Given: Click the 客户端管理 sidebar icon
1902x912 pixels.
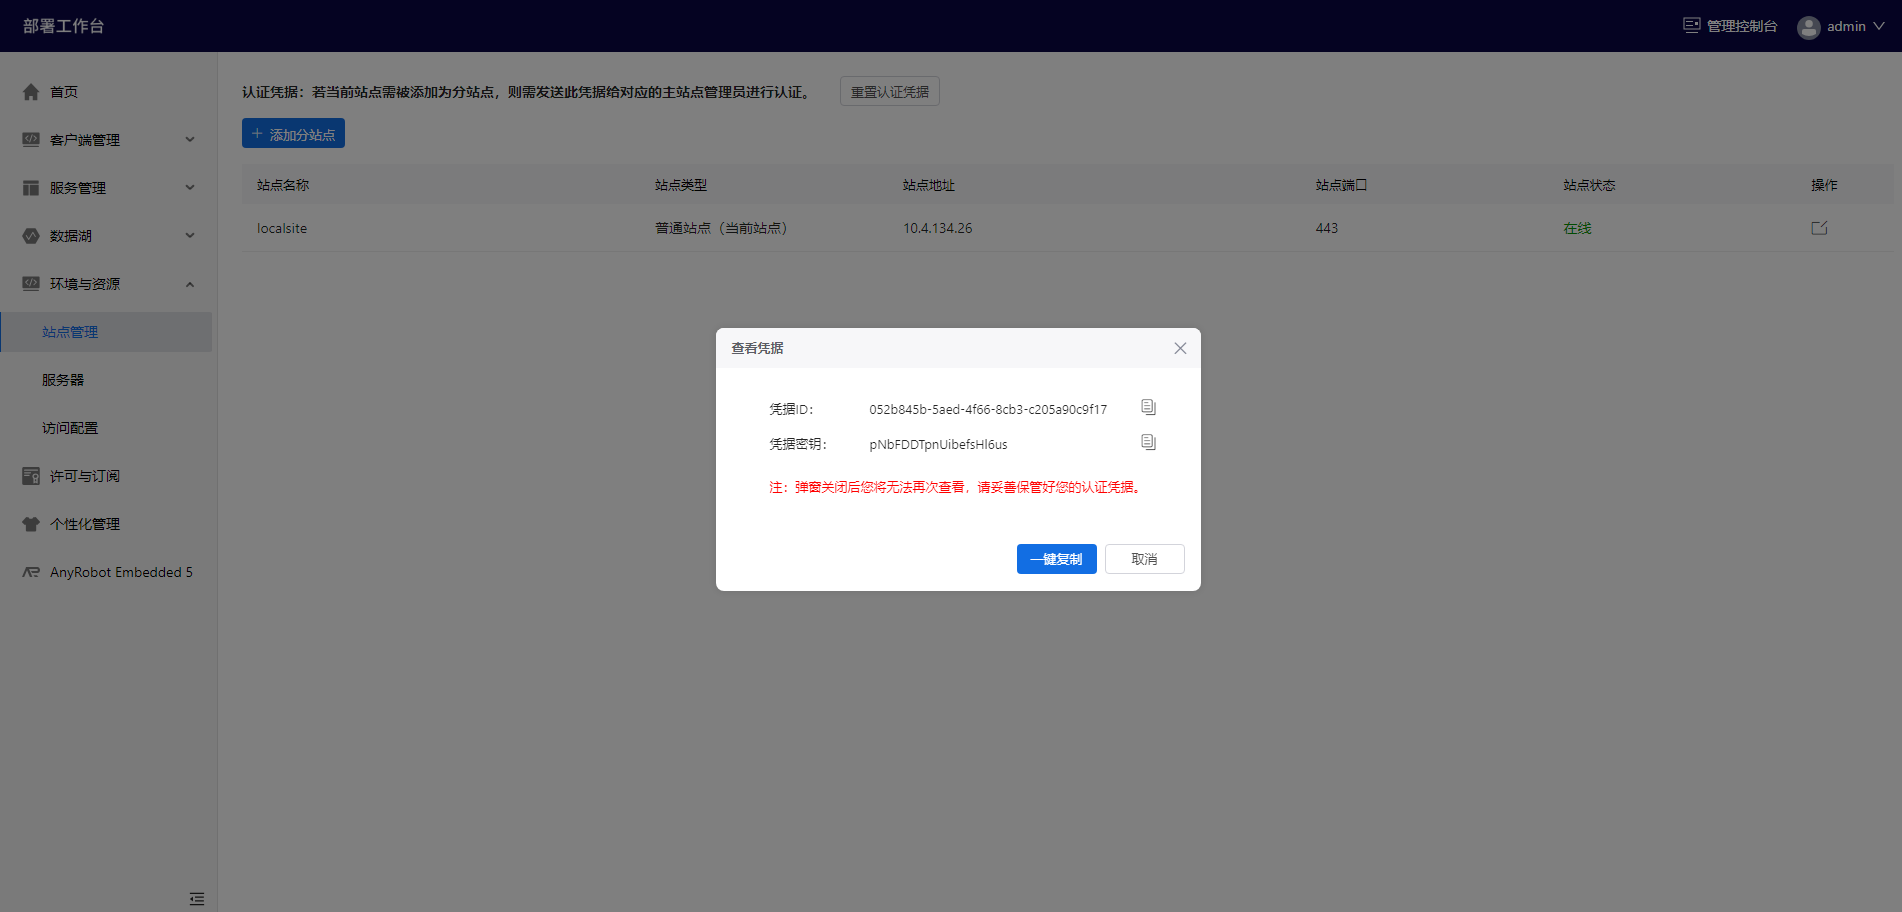Looking at the screenshot, I should (31, 140).
